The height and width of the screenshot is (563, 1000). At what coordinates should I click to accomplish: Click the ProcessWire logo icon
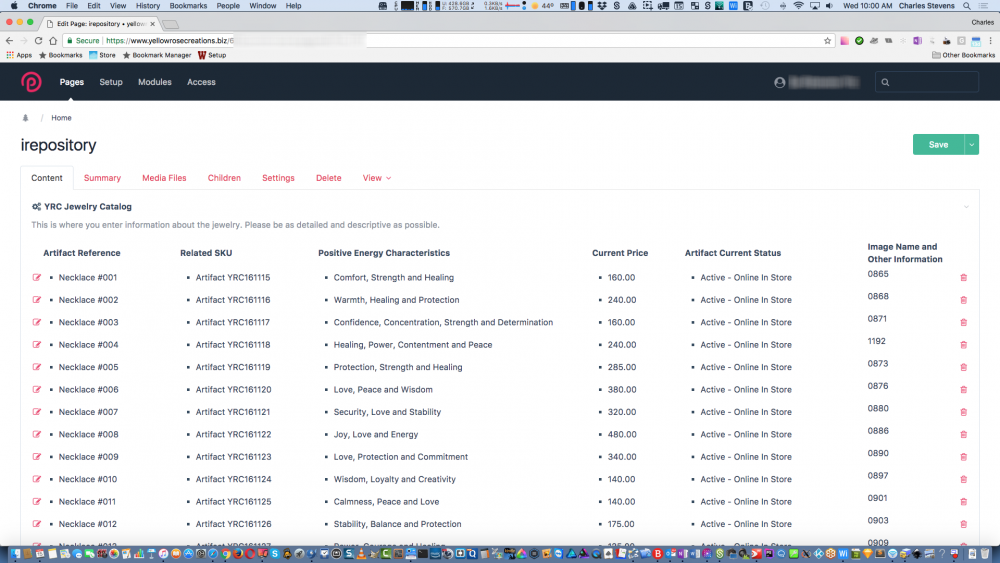pos(31,82)
